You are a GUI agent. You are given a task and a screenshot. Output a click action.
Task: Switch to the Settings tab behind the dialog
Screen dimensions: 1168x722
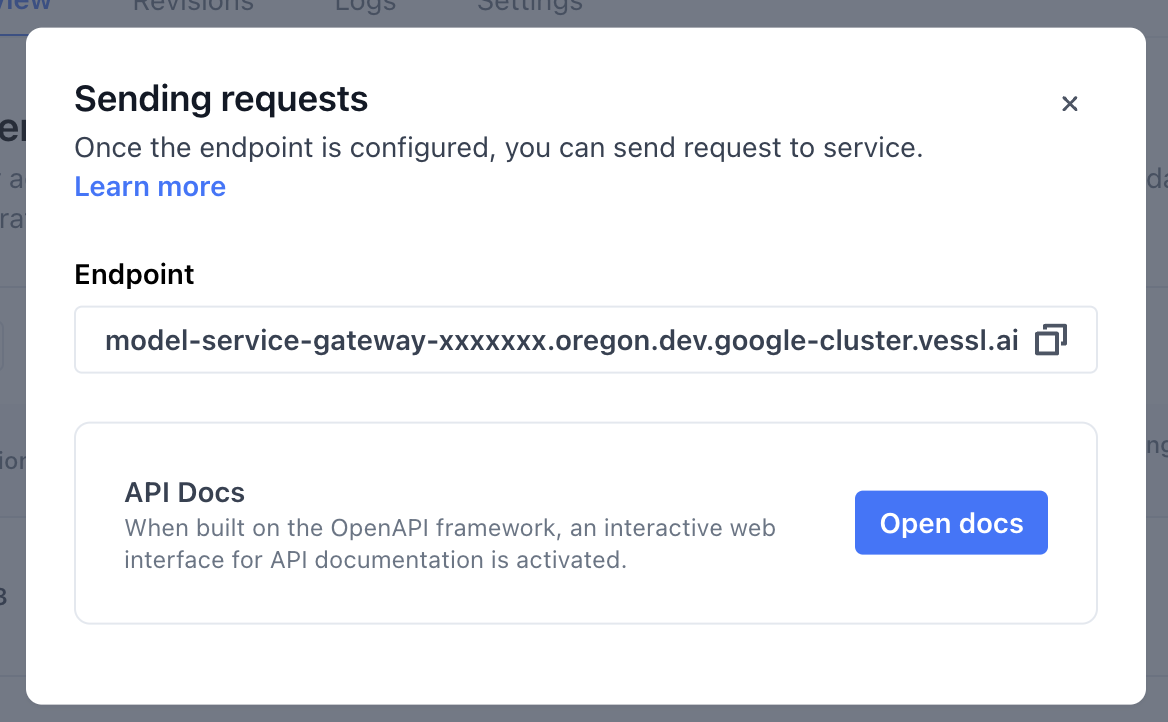(529, 6)
